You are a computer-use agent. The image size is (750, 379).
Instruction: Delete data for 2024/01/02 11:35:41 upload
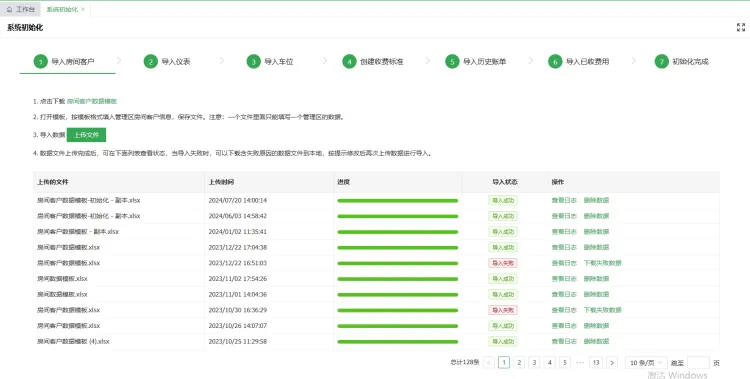[x=596, y=232]
